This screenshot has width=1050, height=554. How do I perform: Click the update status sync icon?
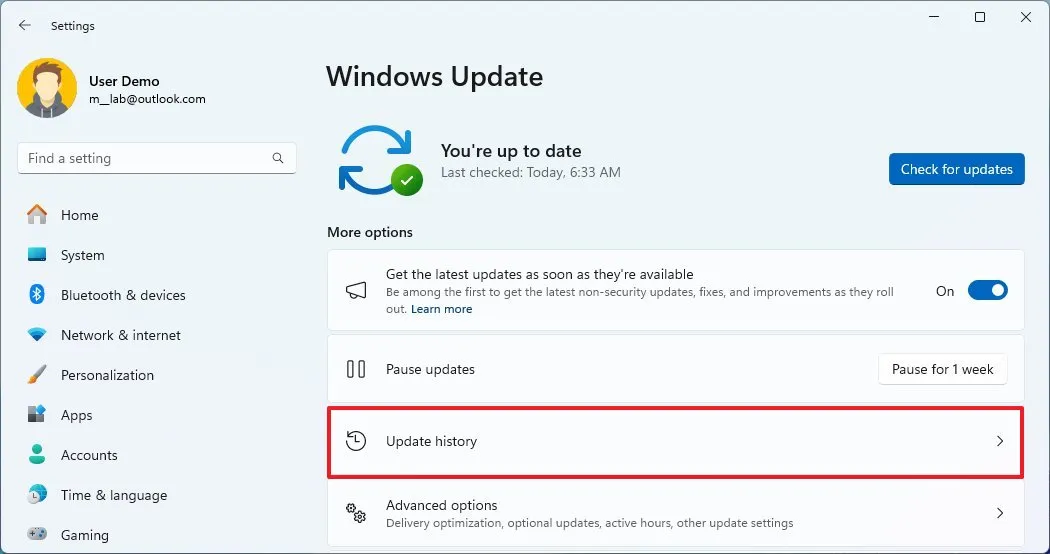(x=380, y=161)
